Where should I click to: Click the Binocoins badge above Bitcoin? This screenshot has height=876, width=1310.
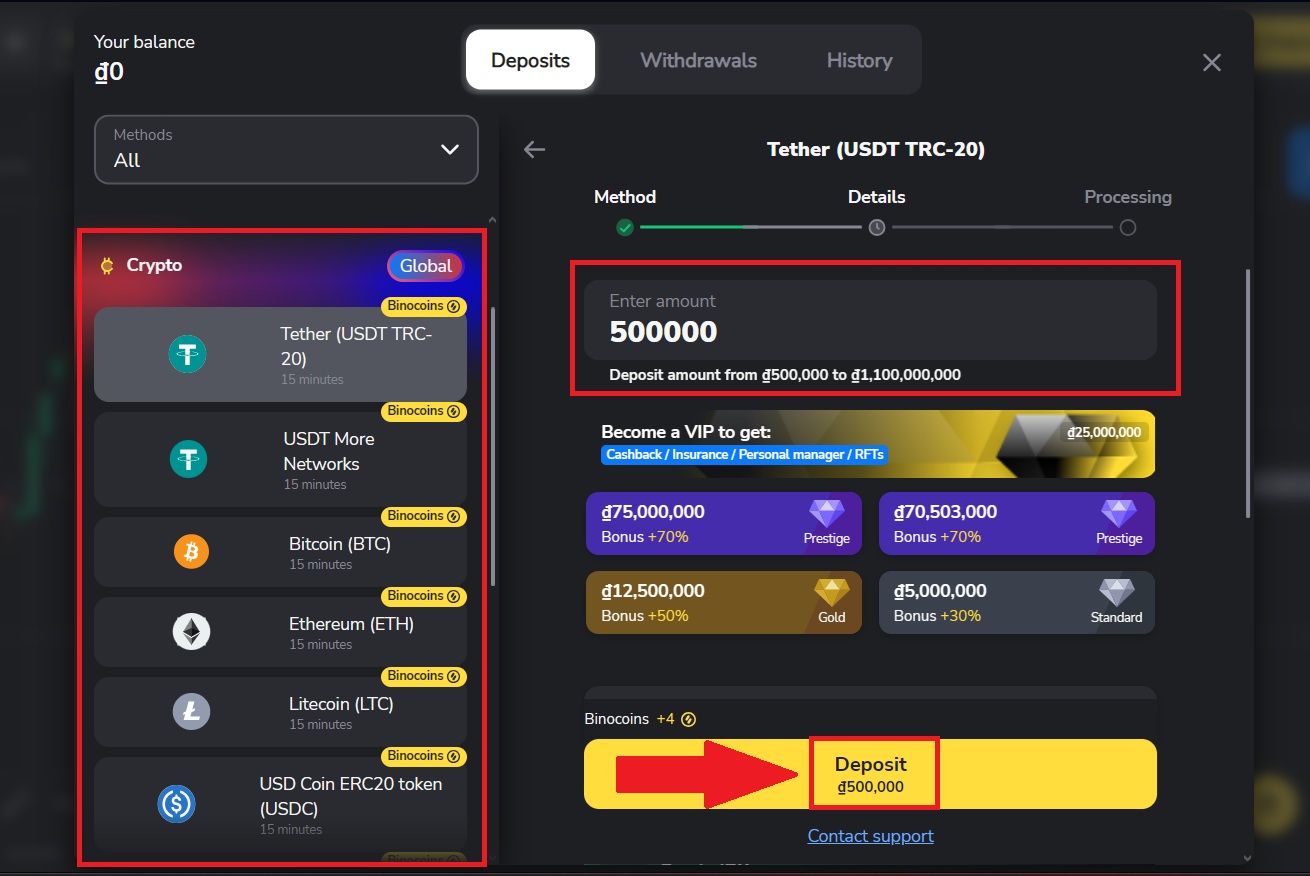pos(423,516)
